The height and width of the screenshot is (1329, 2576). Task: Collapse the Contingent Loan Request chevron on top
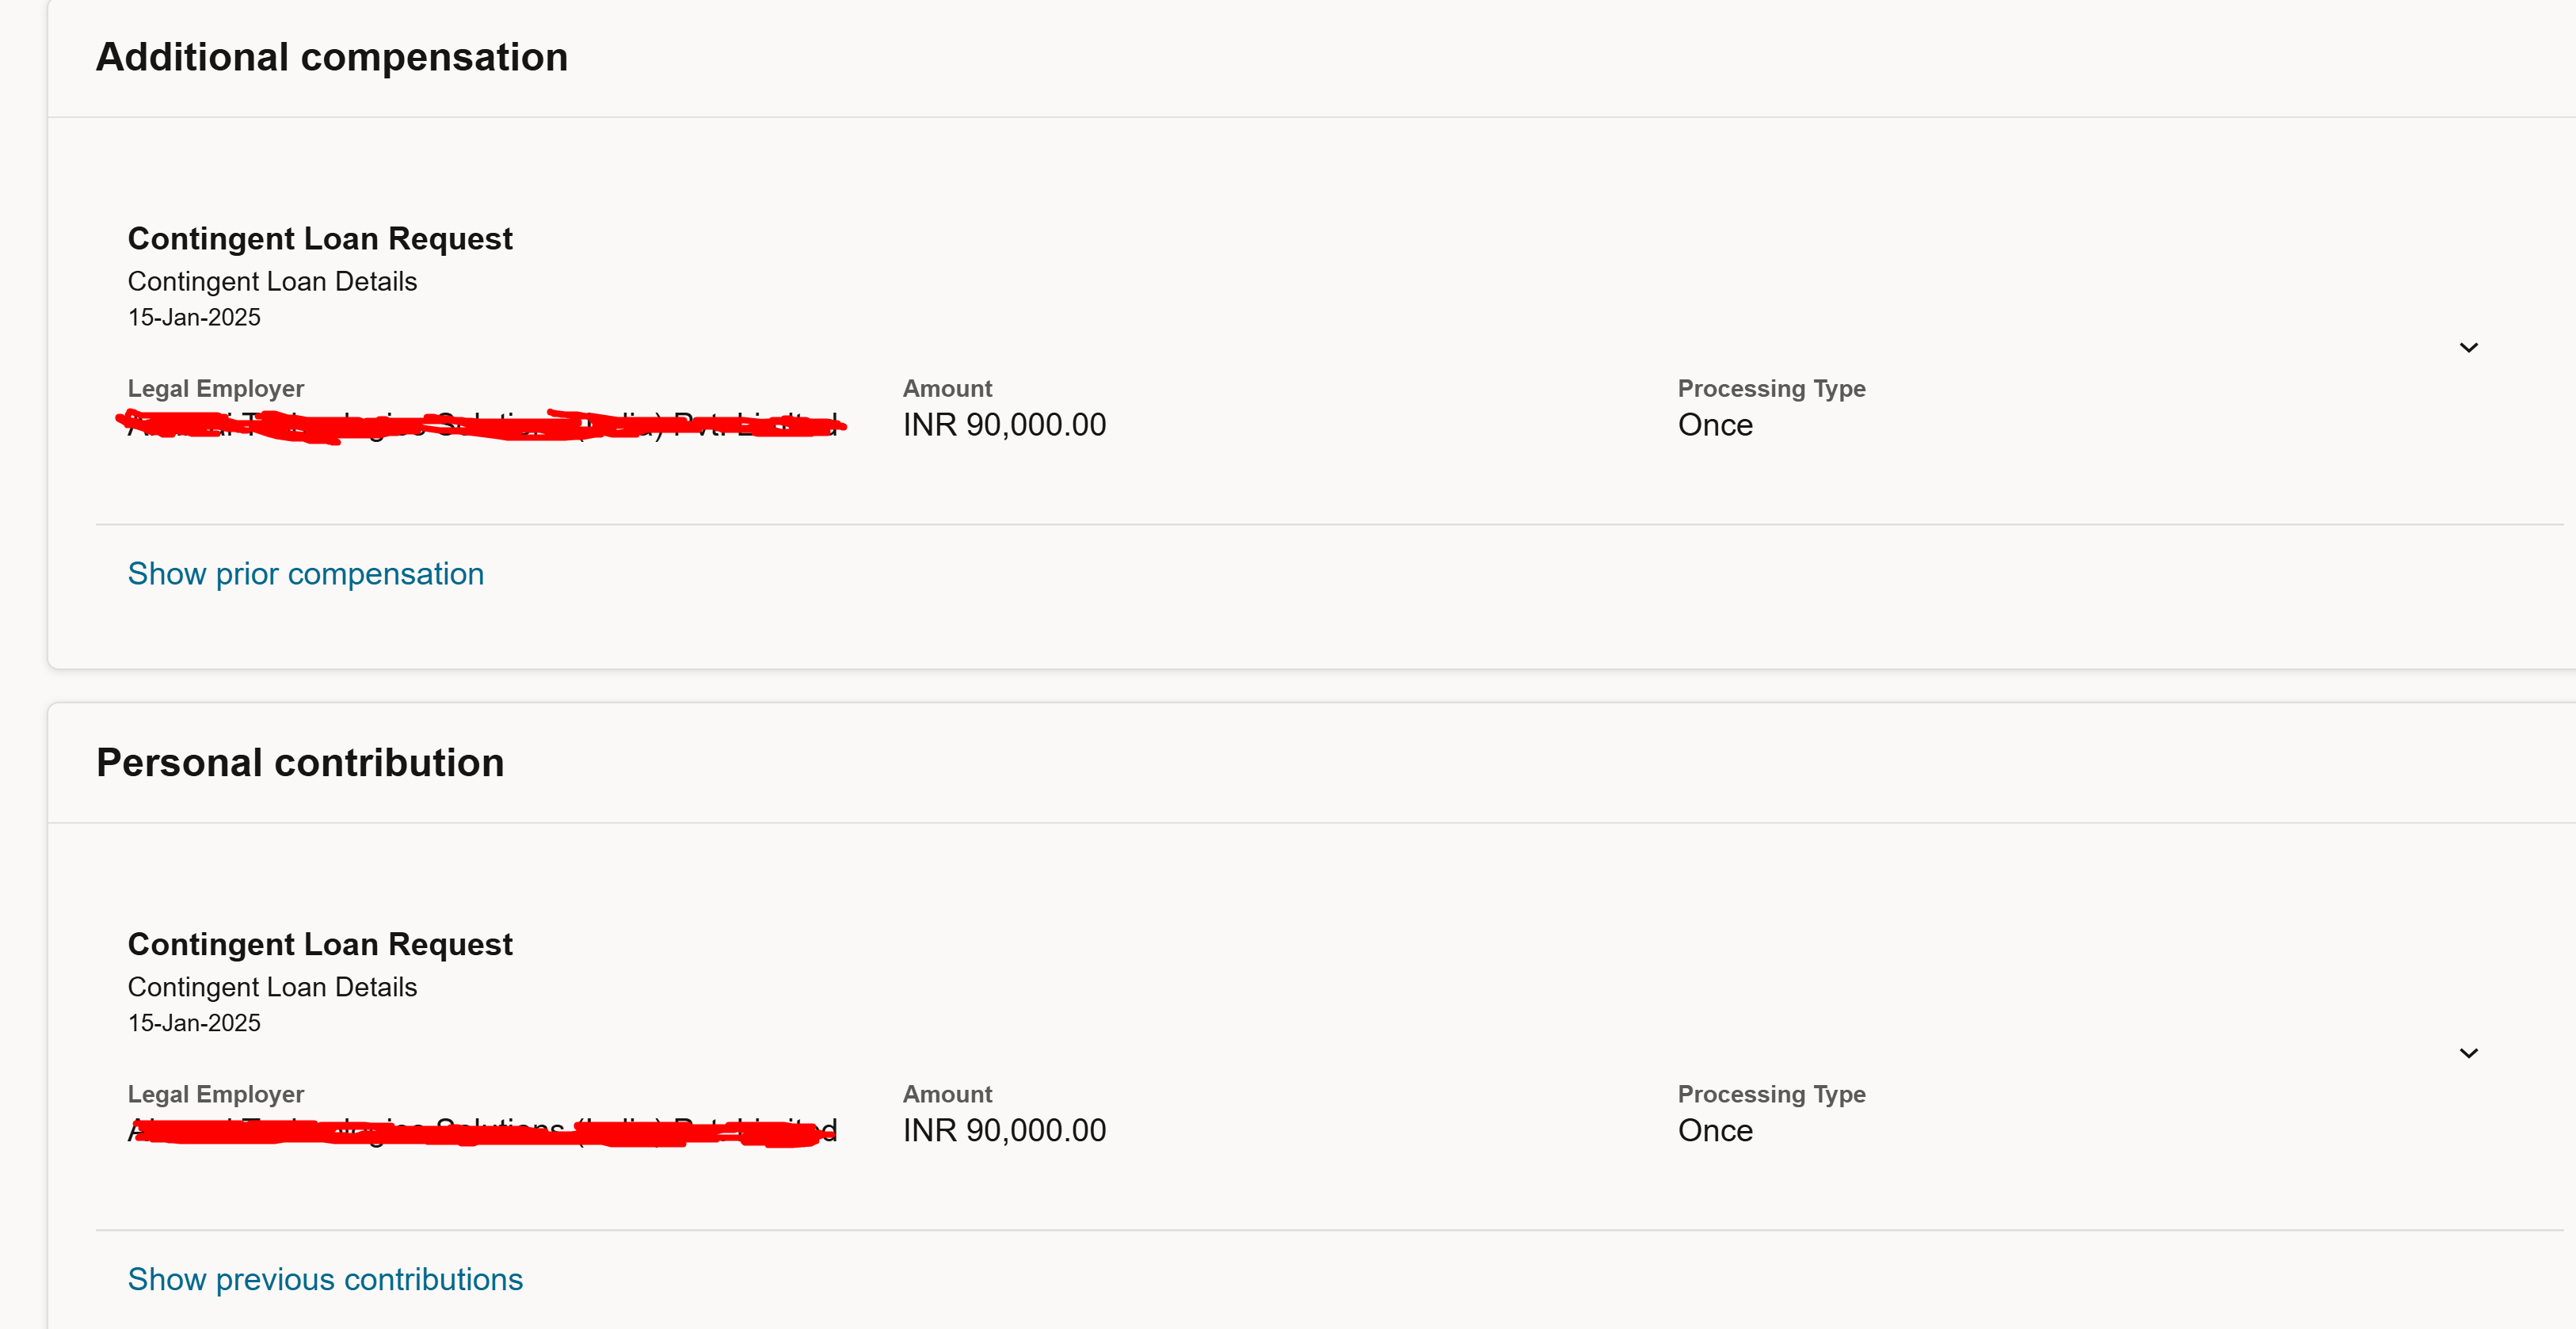click(2469, 347)
